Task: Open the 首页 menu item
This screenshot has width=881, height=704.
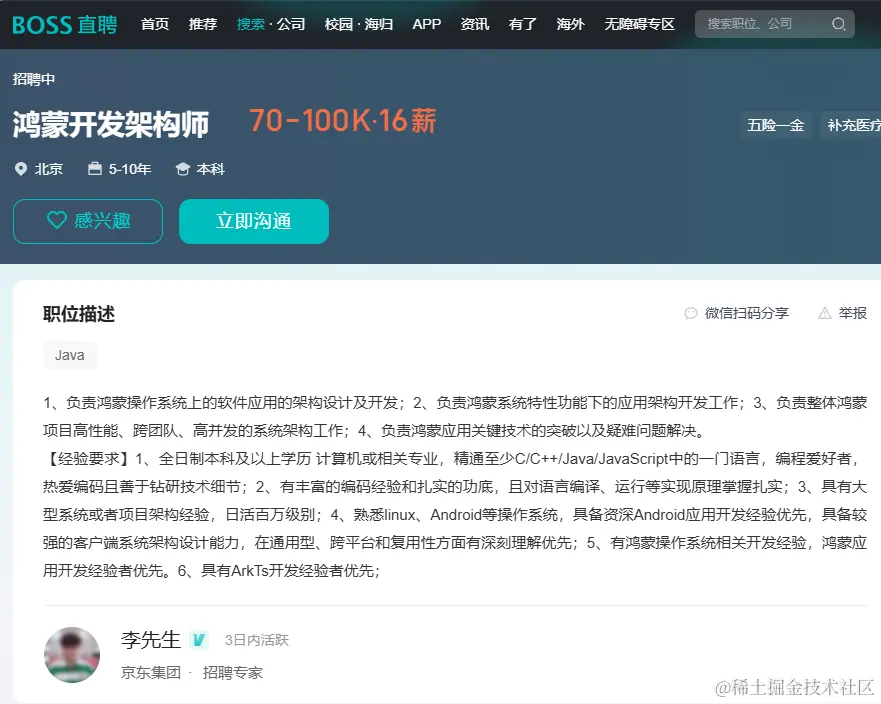Action: coord(155,24)
